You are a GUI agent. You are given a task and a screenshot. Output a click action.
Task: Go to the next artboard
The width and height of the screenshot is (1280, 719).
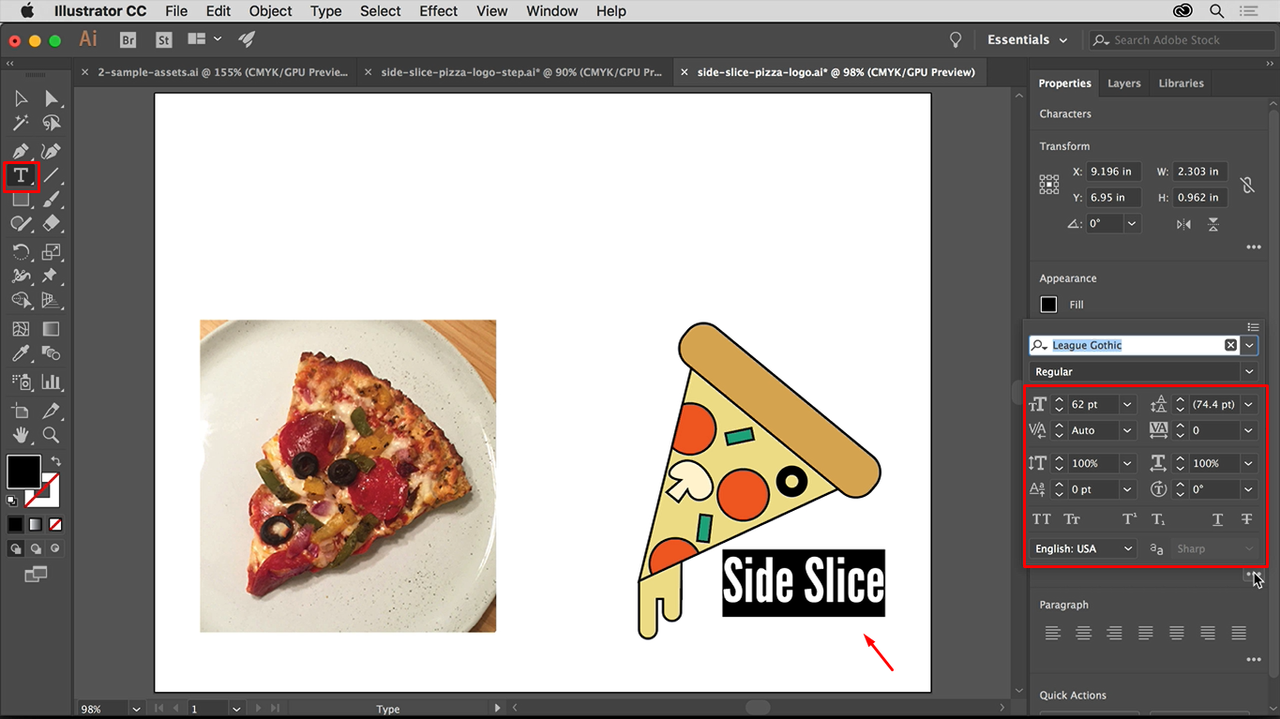pyautogui.click(x=258, y=709)
